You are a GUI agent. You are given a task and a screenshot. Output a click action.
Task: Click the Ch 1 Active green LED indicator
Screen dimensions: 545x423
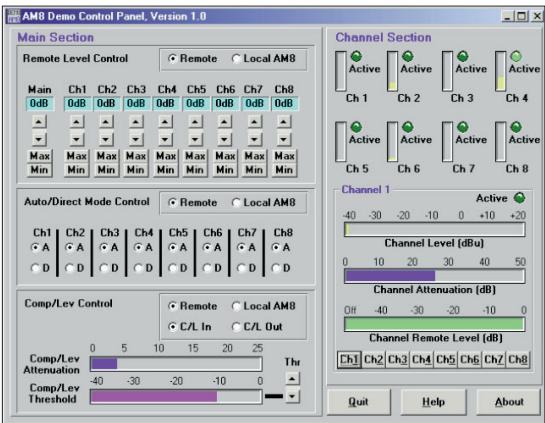pyautogui.click(x=356, y=56)
